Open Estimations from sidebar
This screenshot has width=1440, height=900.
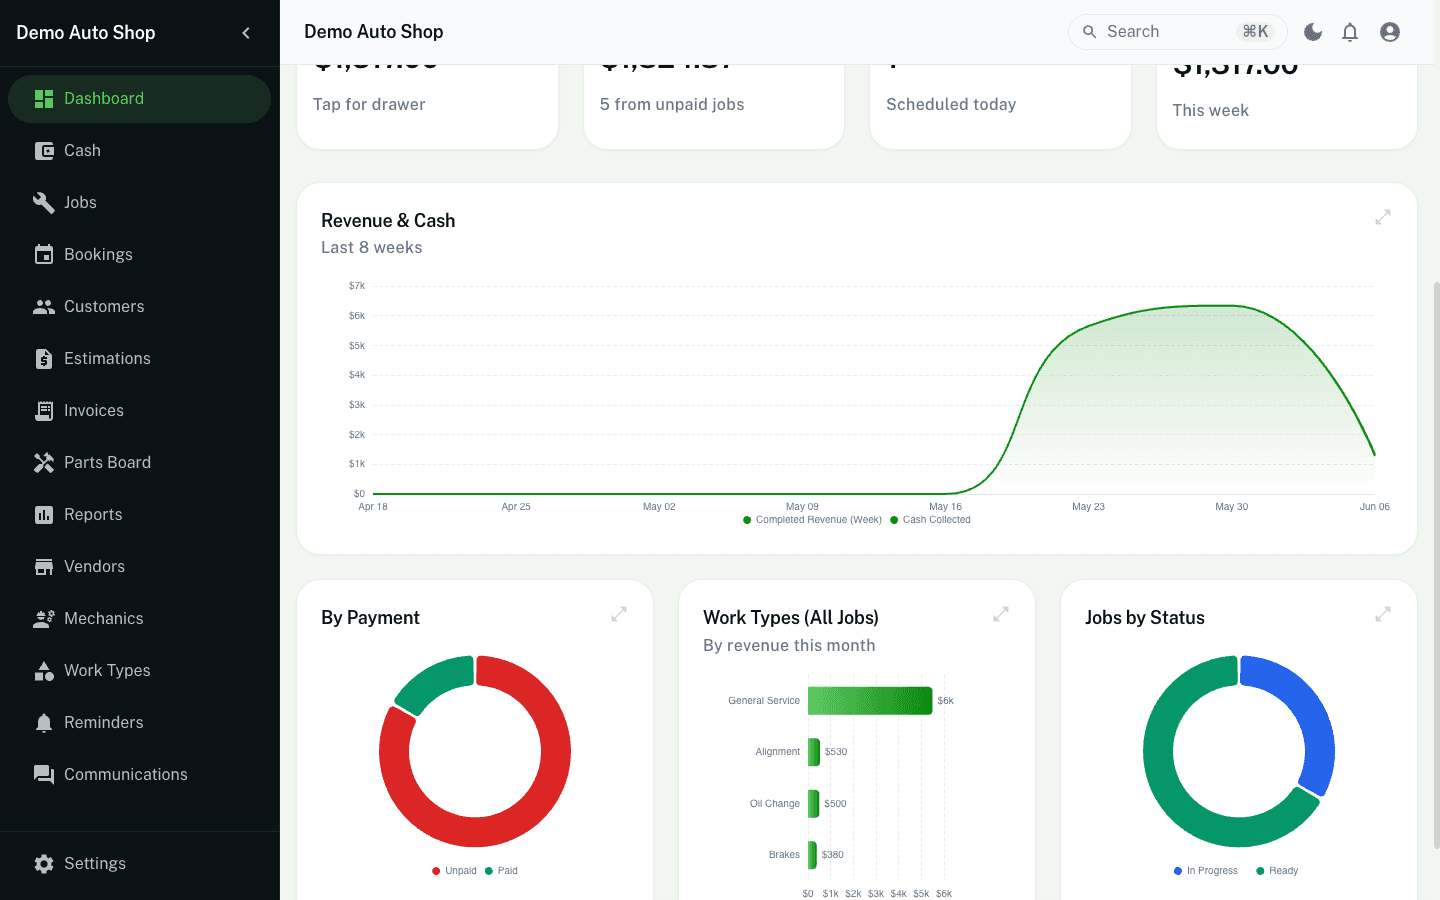139,358
